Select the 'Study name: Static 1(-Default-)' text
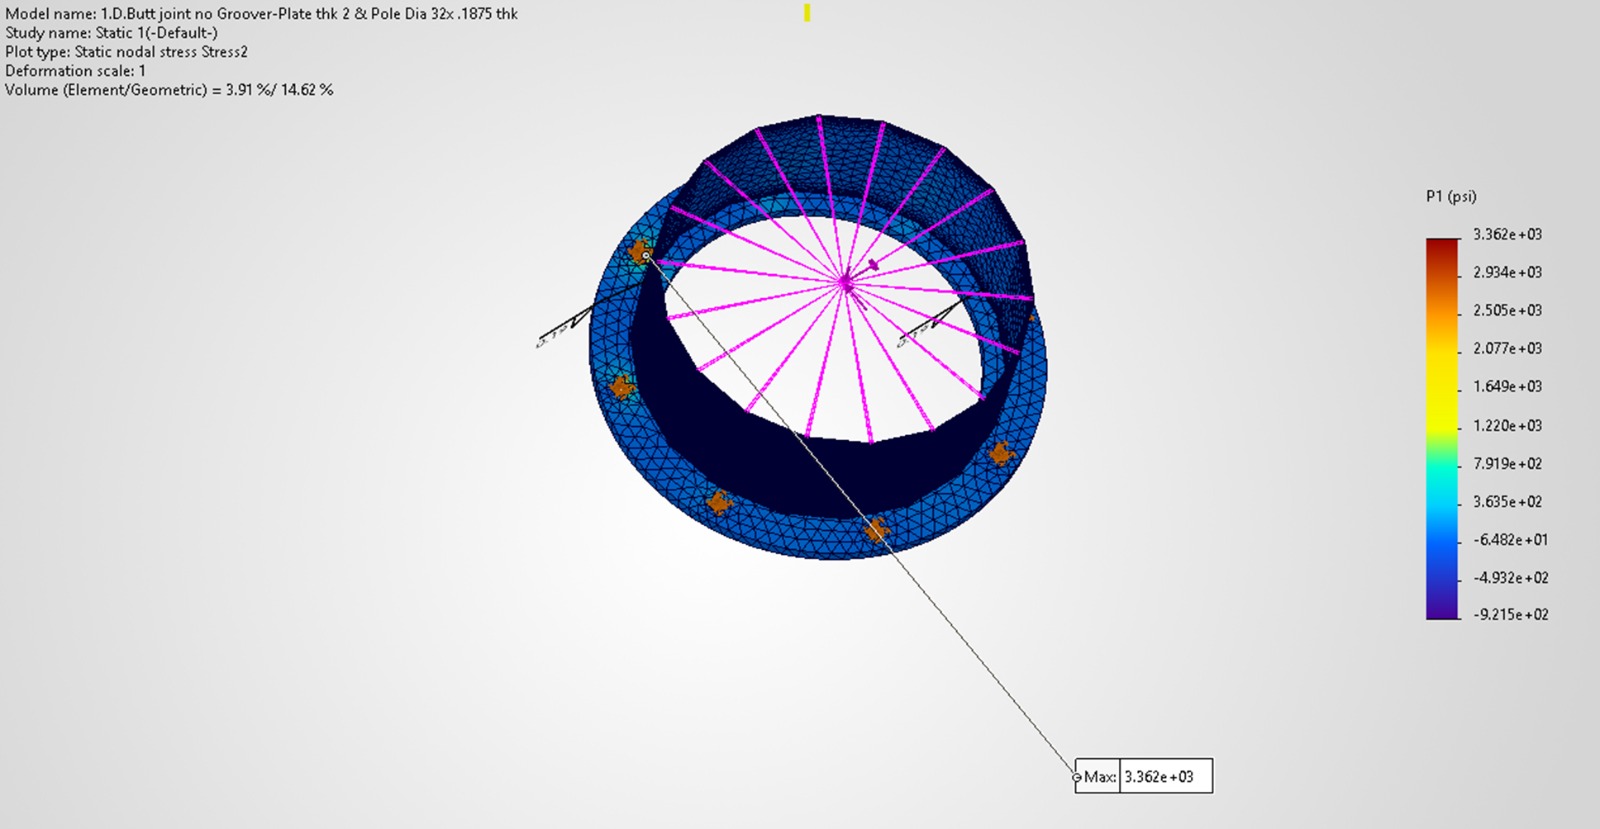Screen dimensions: 1600x829 tap(111, 33)
